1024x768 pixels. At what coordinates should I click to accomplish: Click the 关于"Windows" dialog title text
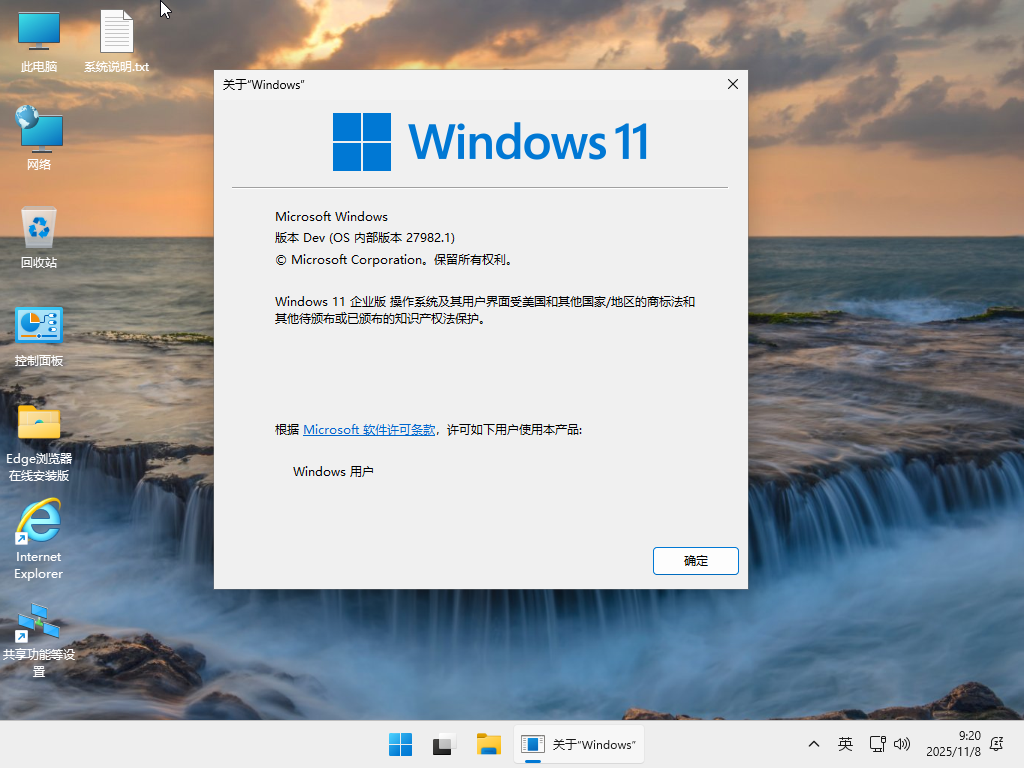coord(263,85)
